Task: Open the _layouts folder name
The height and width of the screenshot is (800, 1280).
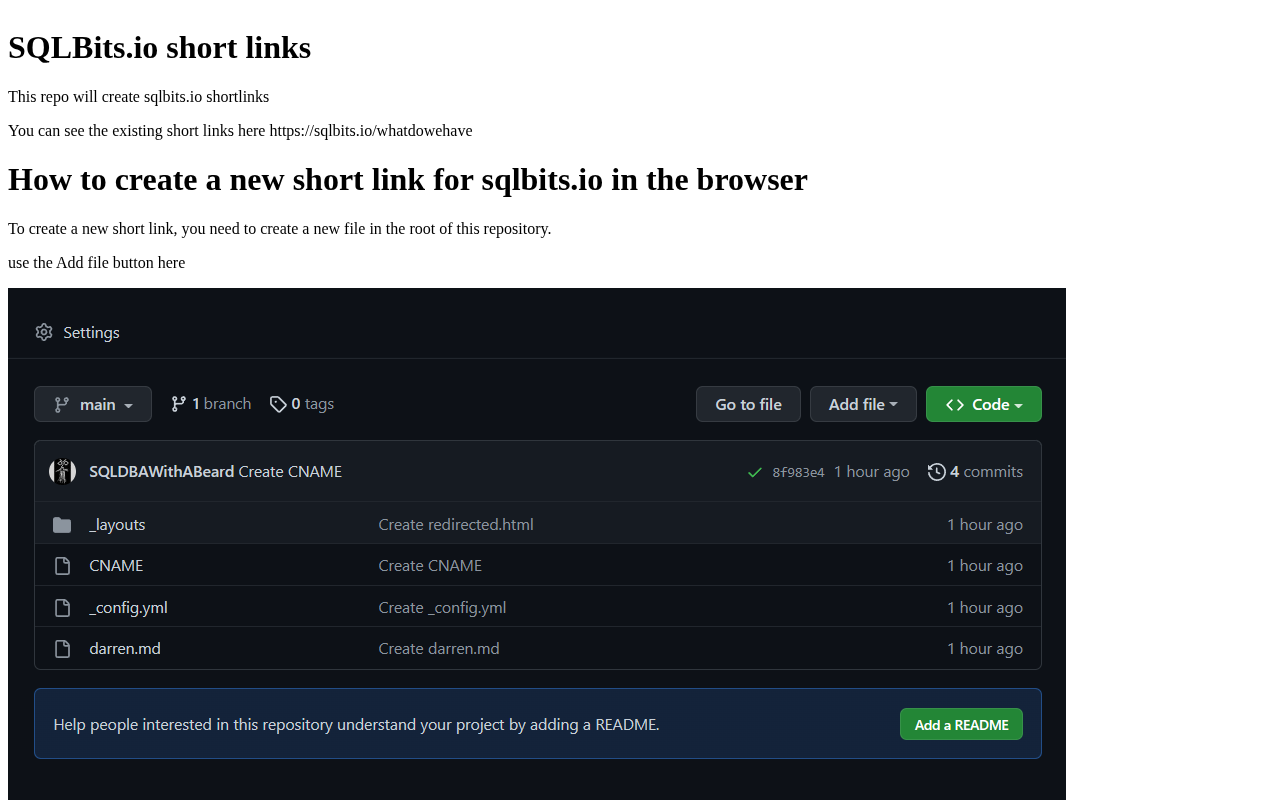Action: click(117, 524)
